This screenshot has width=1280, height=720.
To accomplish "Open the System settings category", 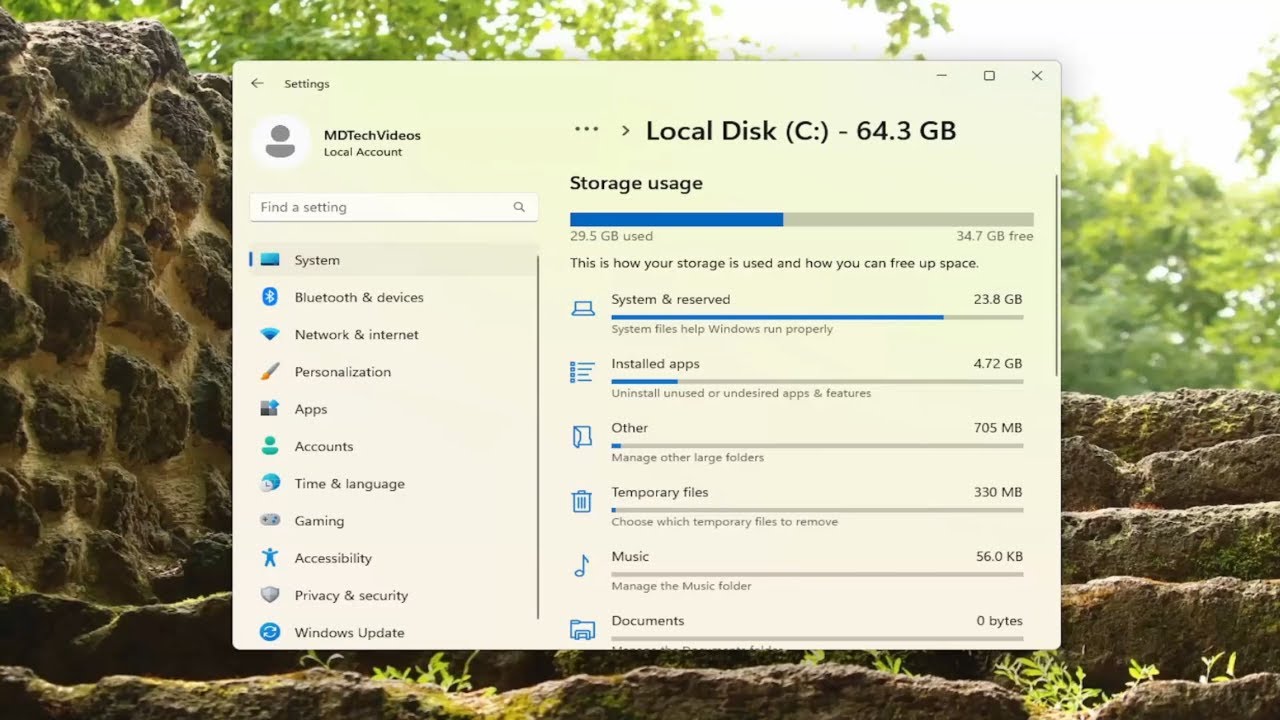I will 393,260.
